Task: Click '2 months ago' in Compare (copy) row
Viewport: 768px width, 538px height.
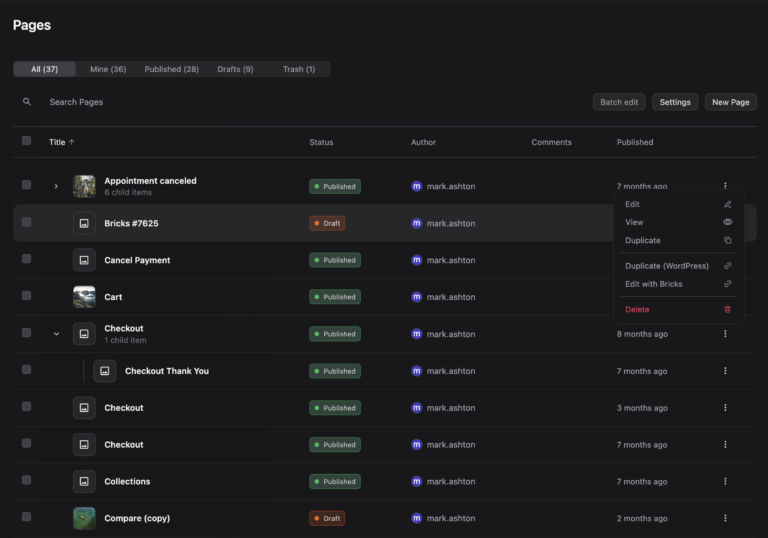Action: 642,518
